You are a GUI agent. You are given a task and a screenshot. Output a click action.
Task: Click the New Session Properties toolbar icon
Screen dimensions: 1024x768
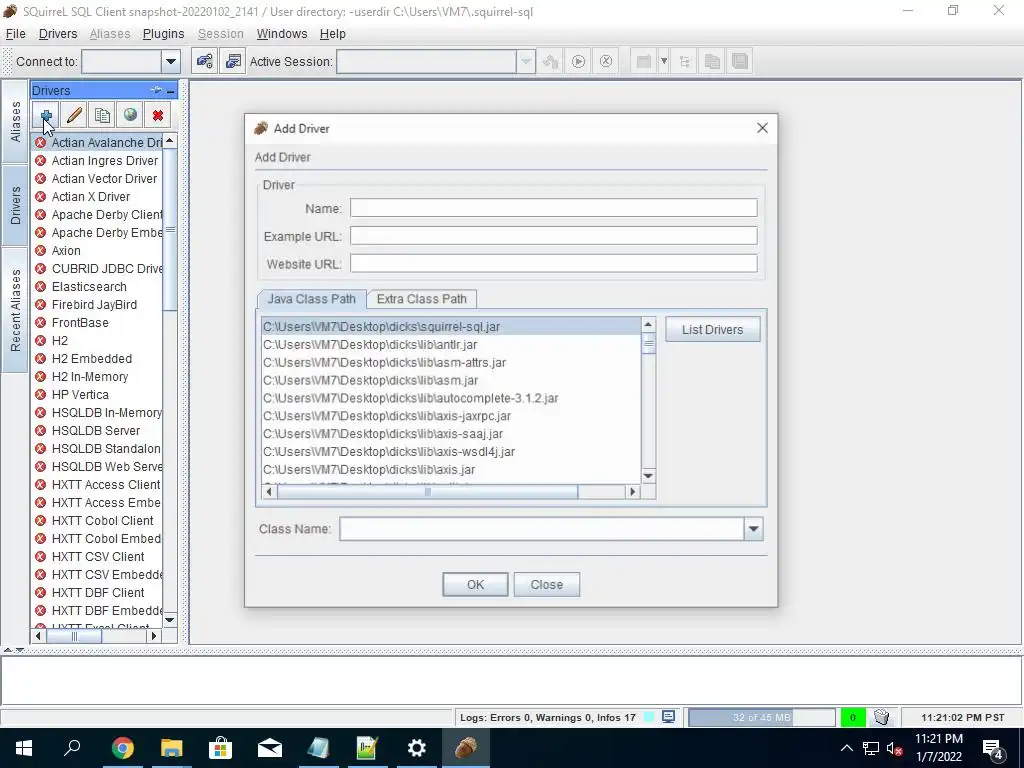pyautogui.click(x=232, y=61)
